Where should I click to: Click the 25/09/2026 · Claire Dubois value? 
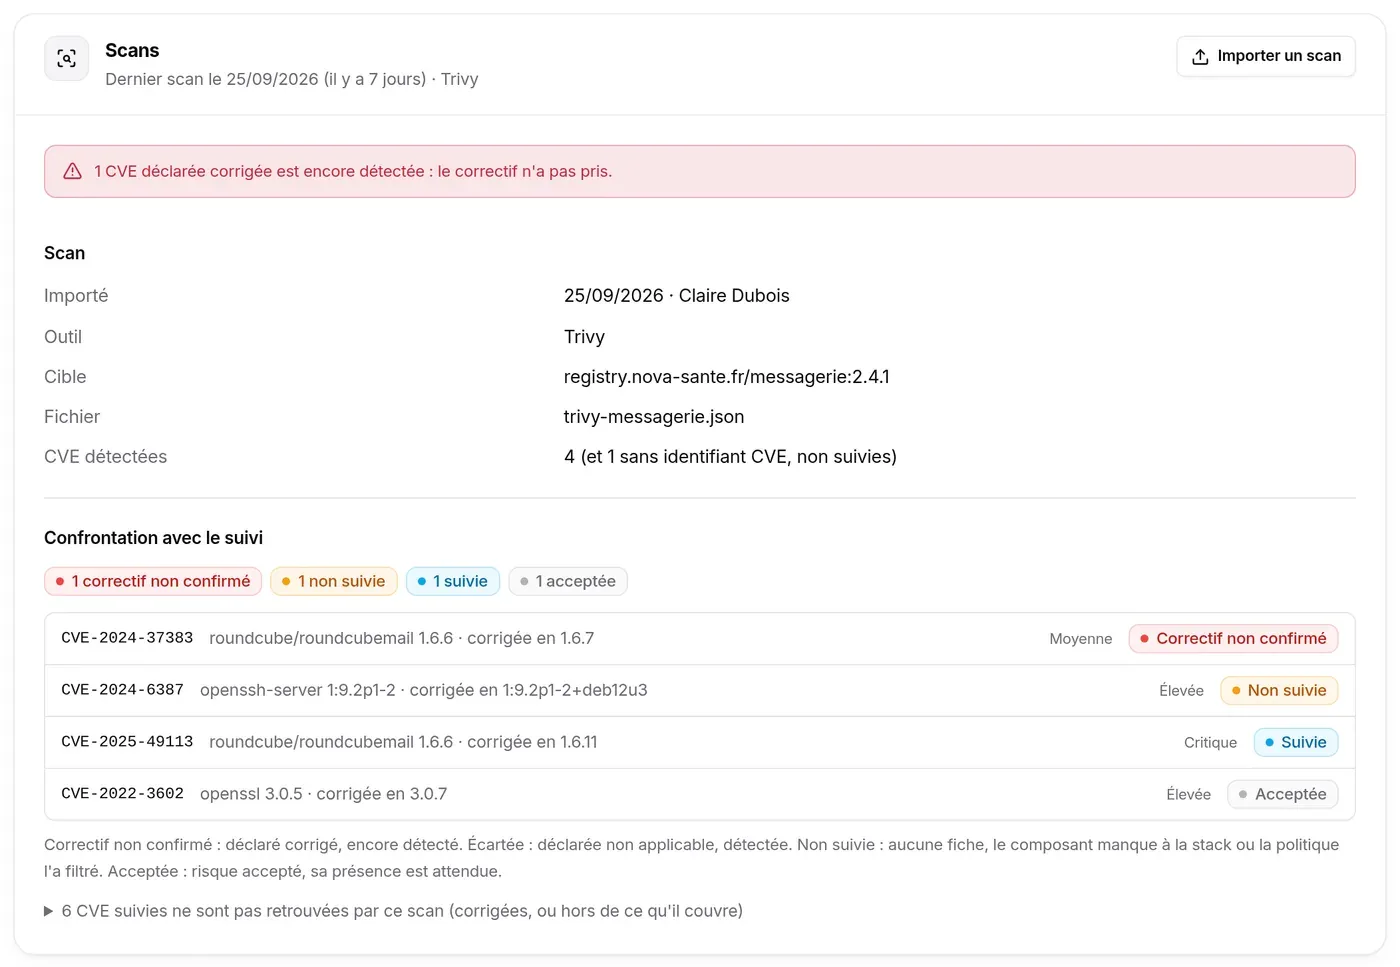[677, 296]
